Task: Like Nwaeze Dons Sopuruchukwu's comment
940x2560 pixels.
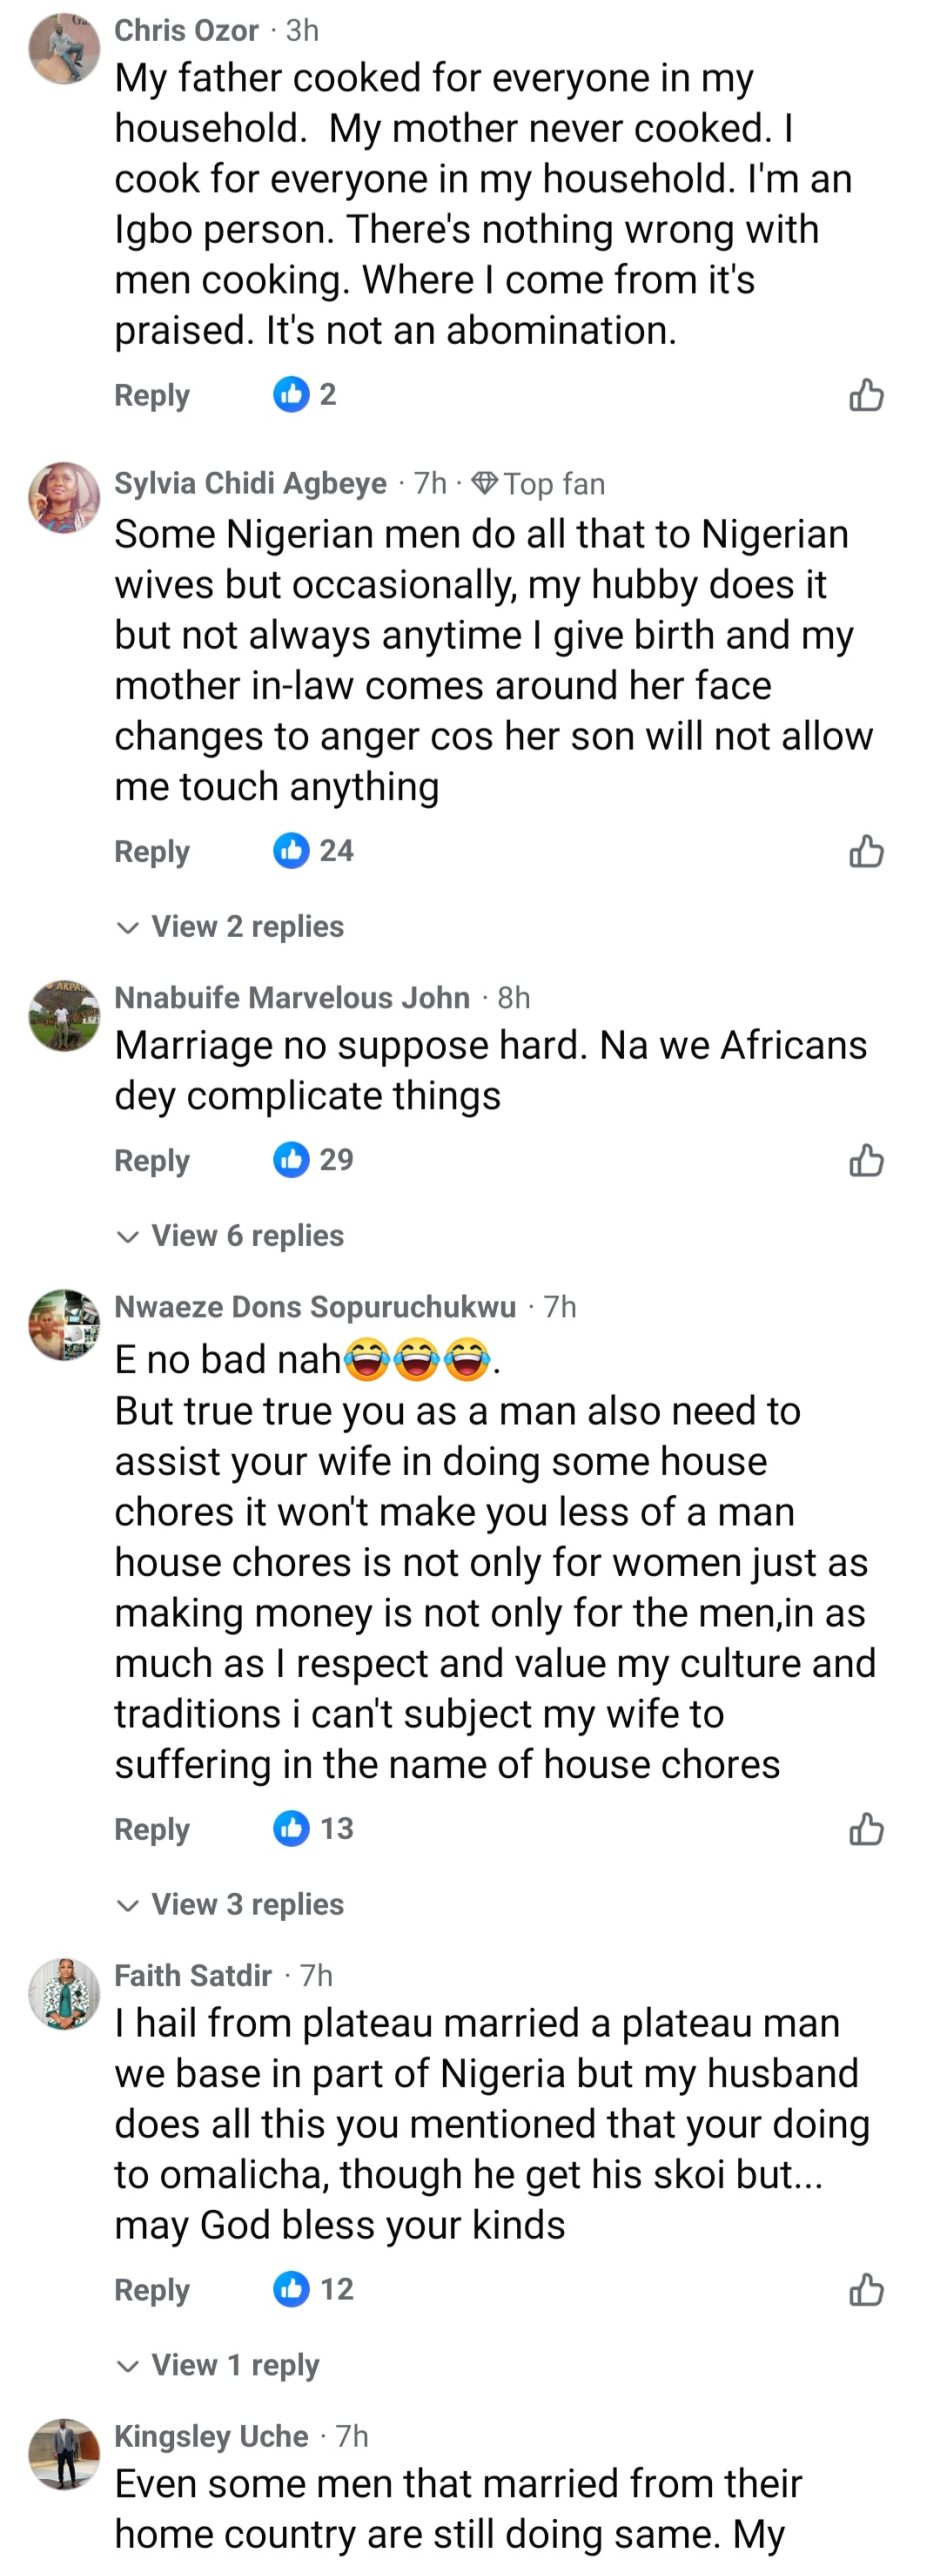Action: [x=866, y=1829]
